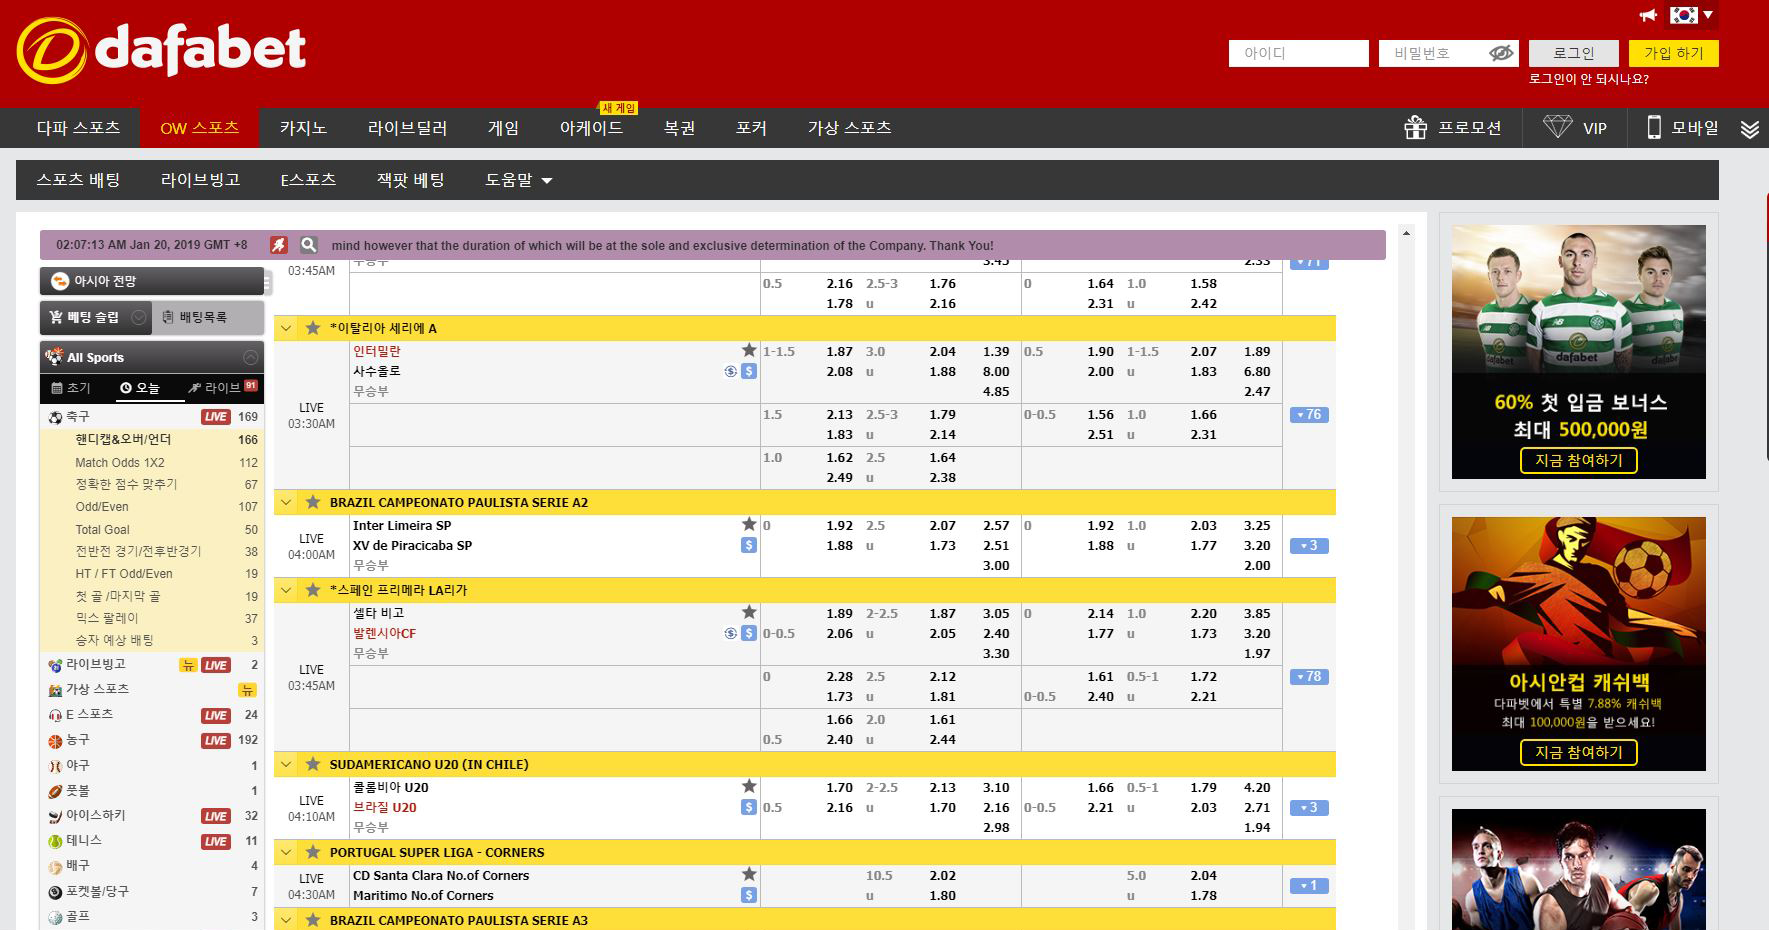
Task: Favorite the Paulista Serie A2 league star
Action: [x=313, y=502]
